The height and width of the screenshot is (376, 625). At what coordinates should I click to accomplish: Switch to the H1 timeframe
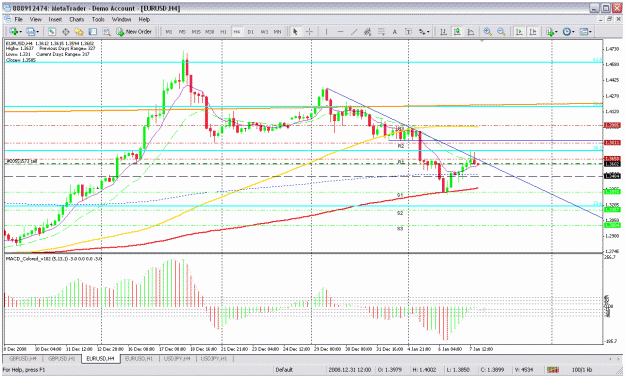coord(223,32)
